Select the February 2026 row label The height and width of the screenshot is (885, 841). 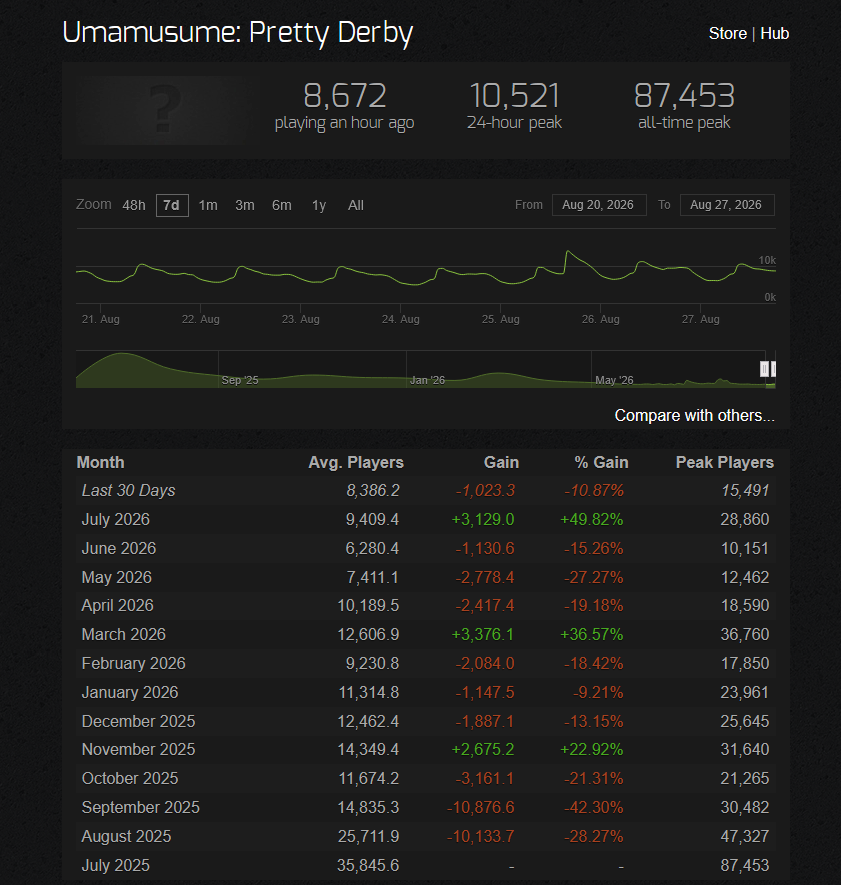[134, 663]
